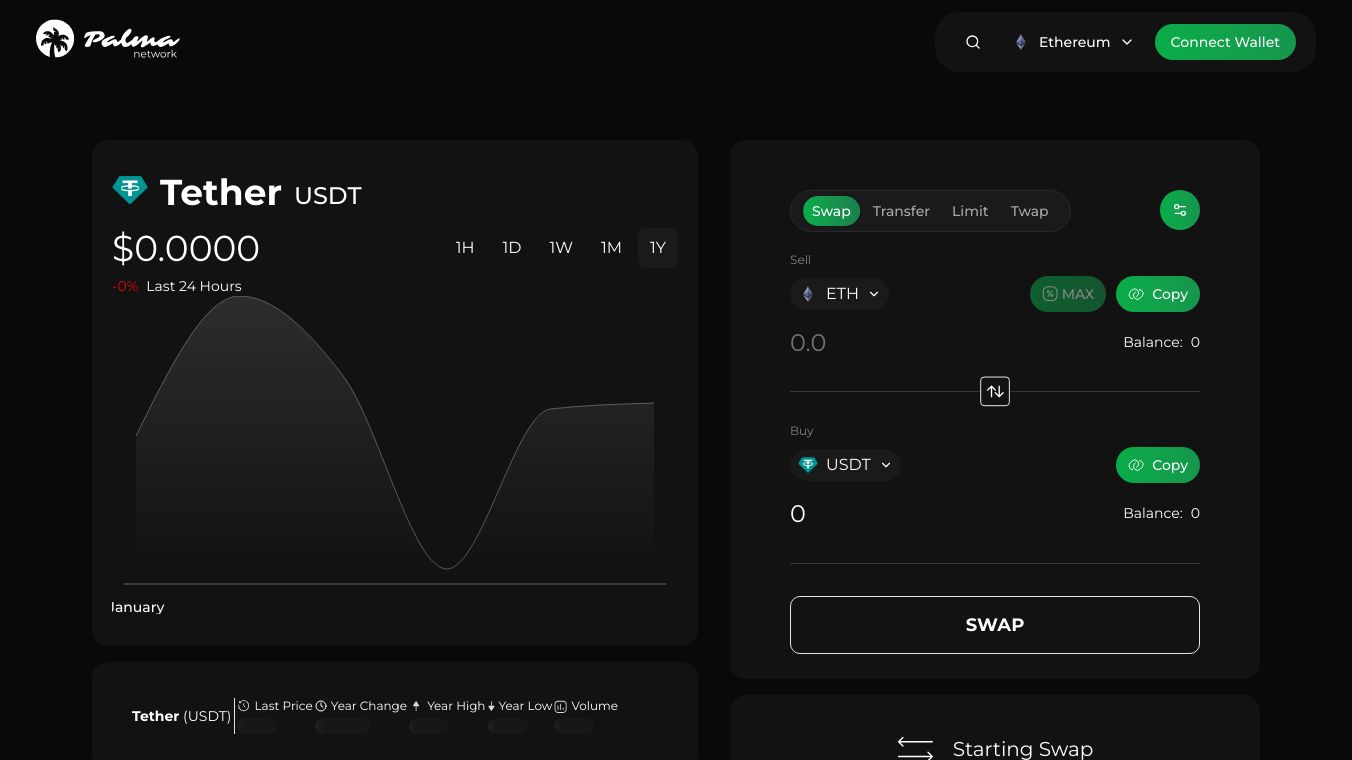
Task: Click the Volume stat label
Action: coord(595,706)
